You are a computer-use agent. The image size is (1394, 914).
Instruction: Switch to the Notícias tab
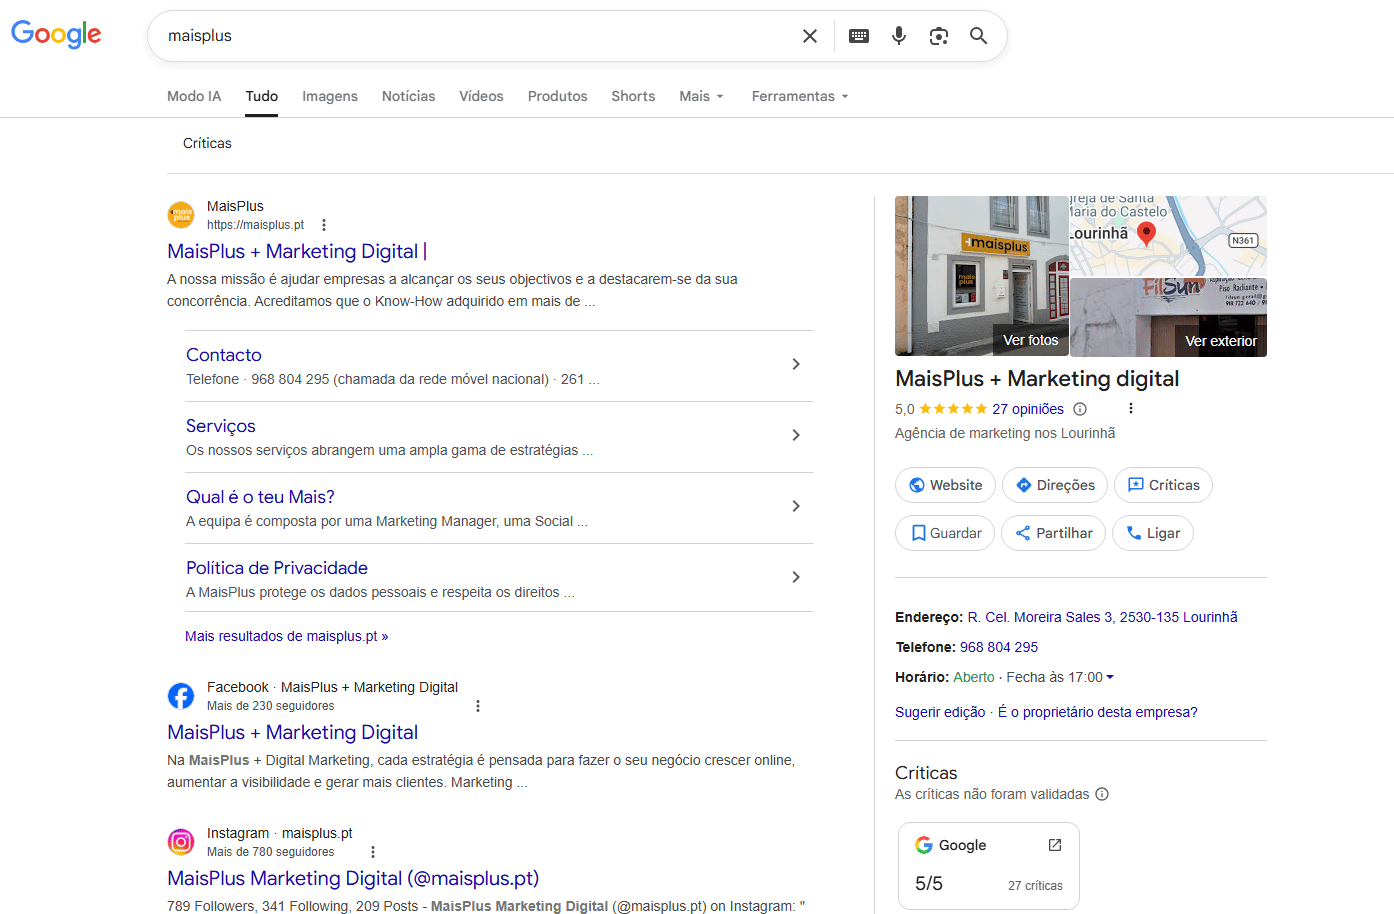coord(408,96)
